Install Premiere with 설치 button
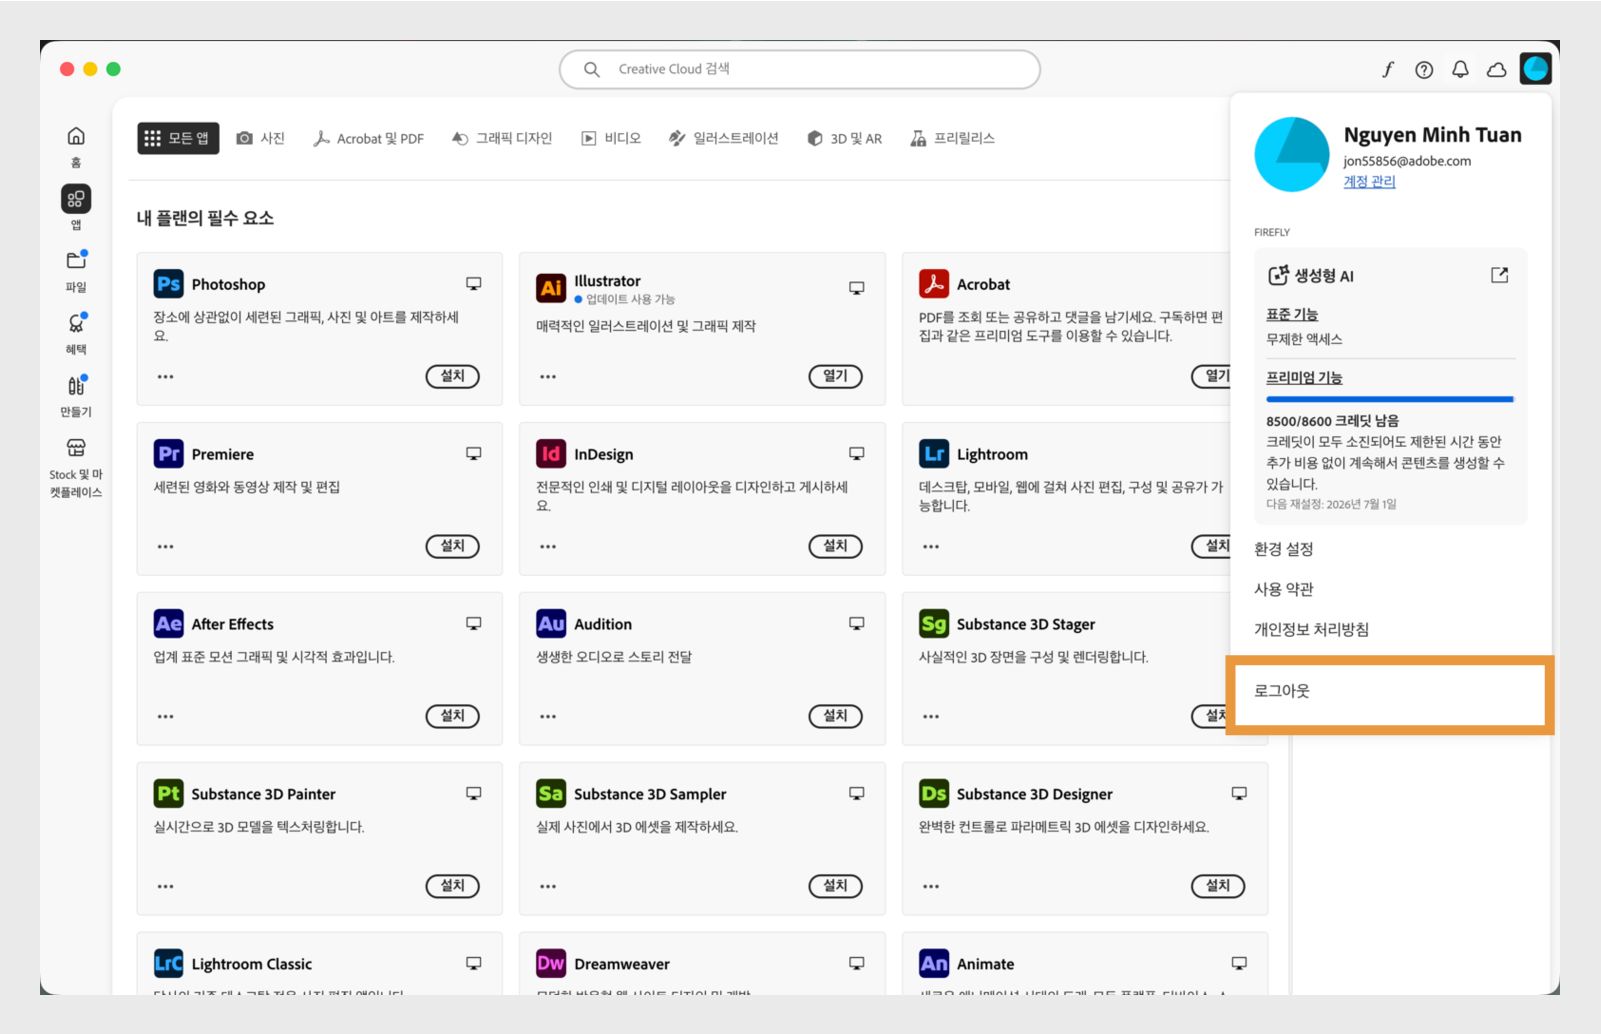The image size is (1601, 1034). pyautogui.click(x=453, y=546)
